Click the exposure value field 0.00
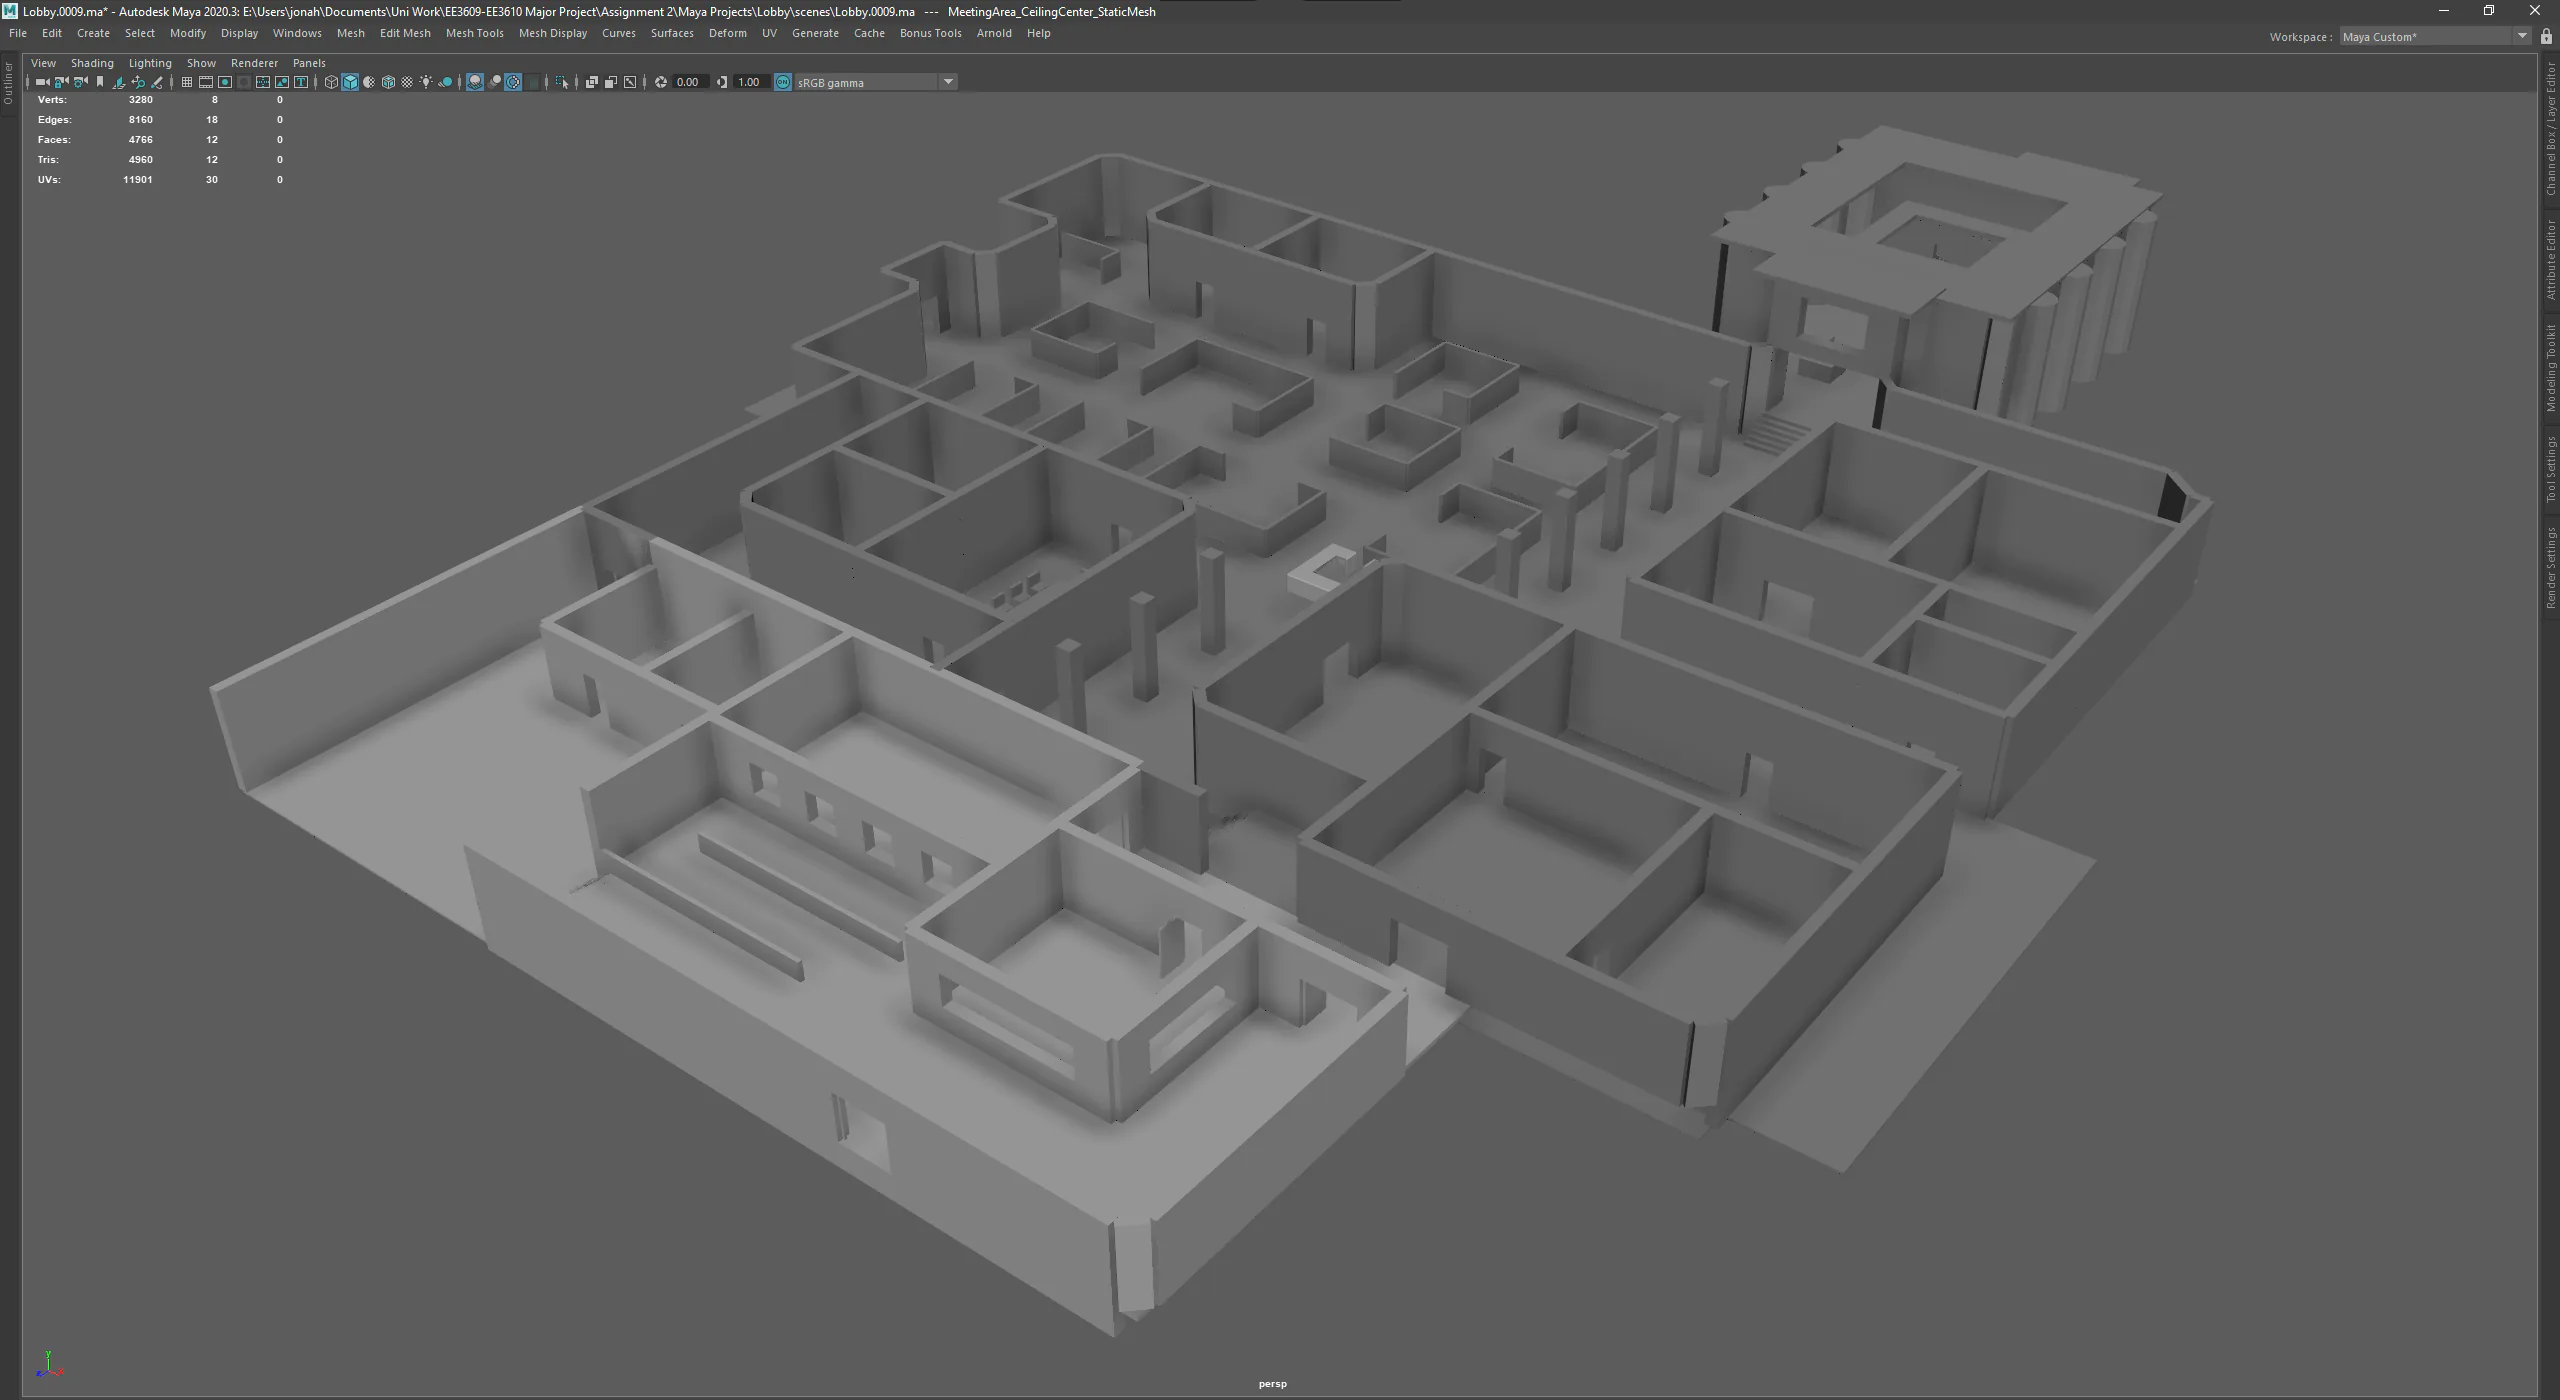The image size is (2560, 1400). click(x=688, y=82)
